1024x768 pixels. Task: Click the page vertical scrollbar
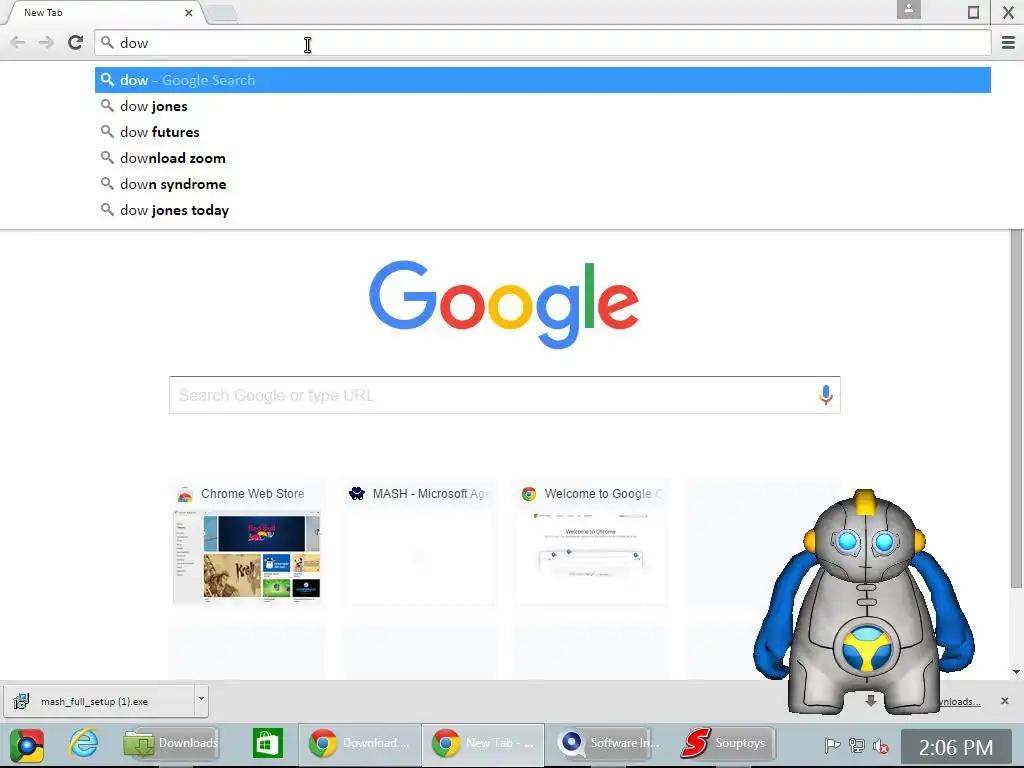(1016, 408)
